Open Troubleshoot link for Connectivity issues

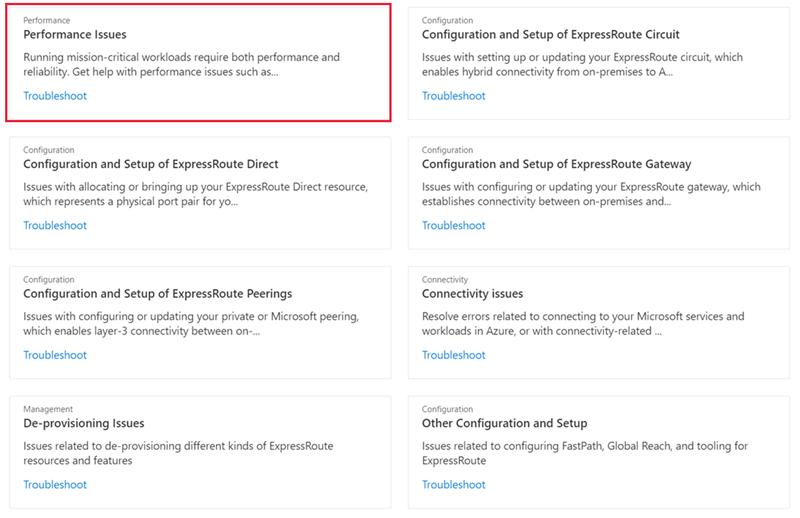[453, 355]
